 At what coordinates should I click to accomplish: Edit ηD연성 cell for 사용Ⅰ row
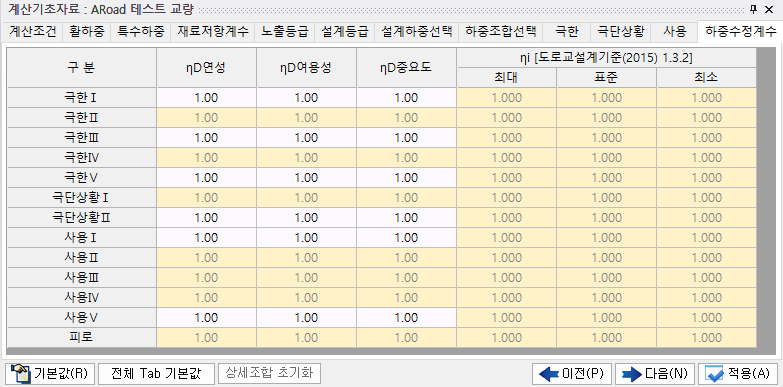pyautogui.click(x=206, y=238)
